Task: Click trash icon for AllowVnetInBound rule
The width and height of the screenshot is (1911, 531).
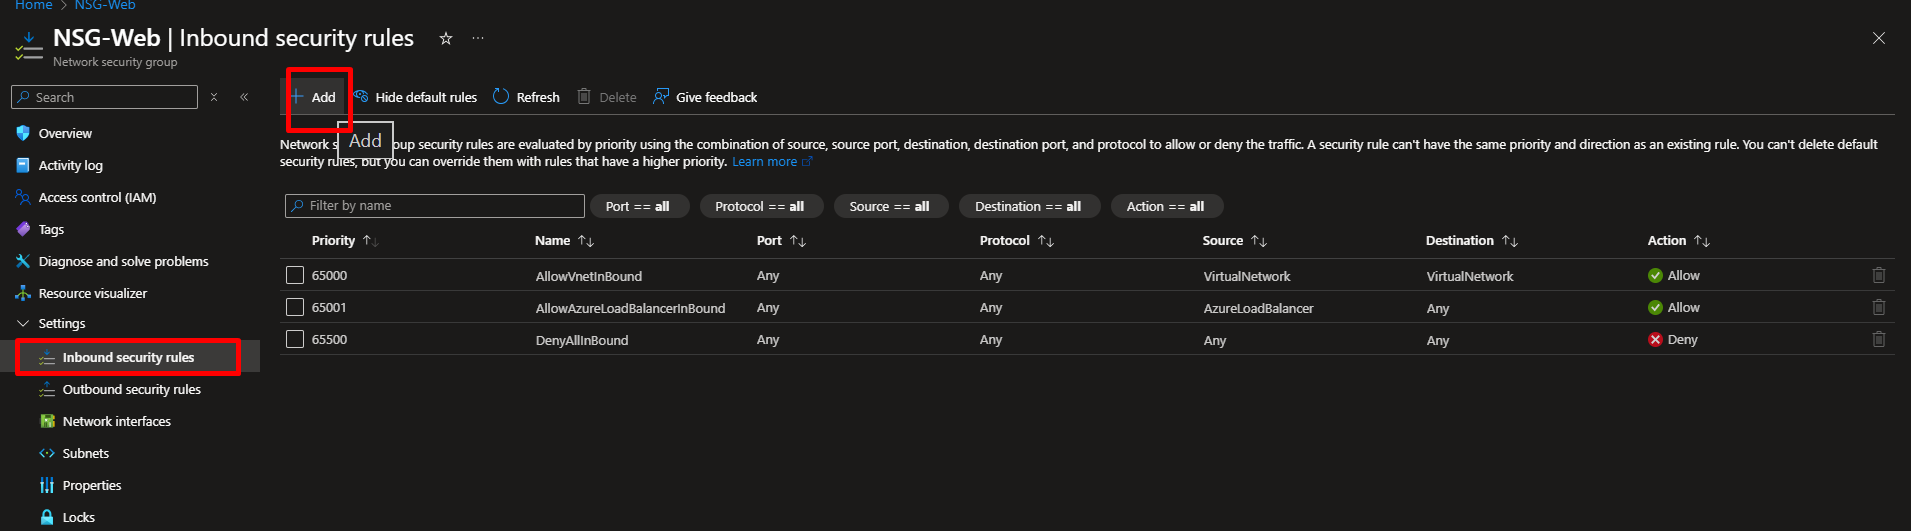Action: (1878, 276)
